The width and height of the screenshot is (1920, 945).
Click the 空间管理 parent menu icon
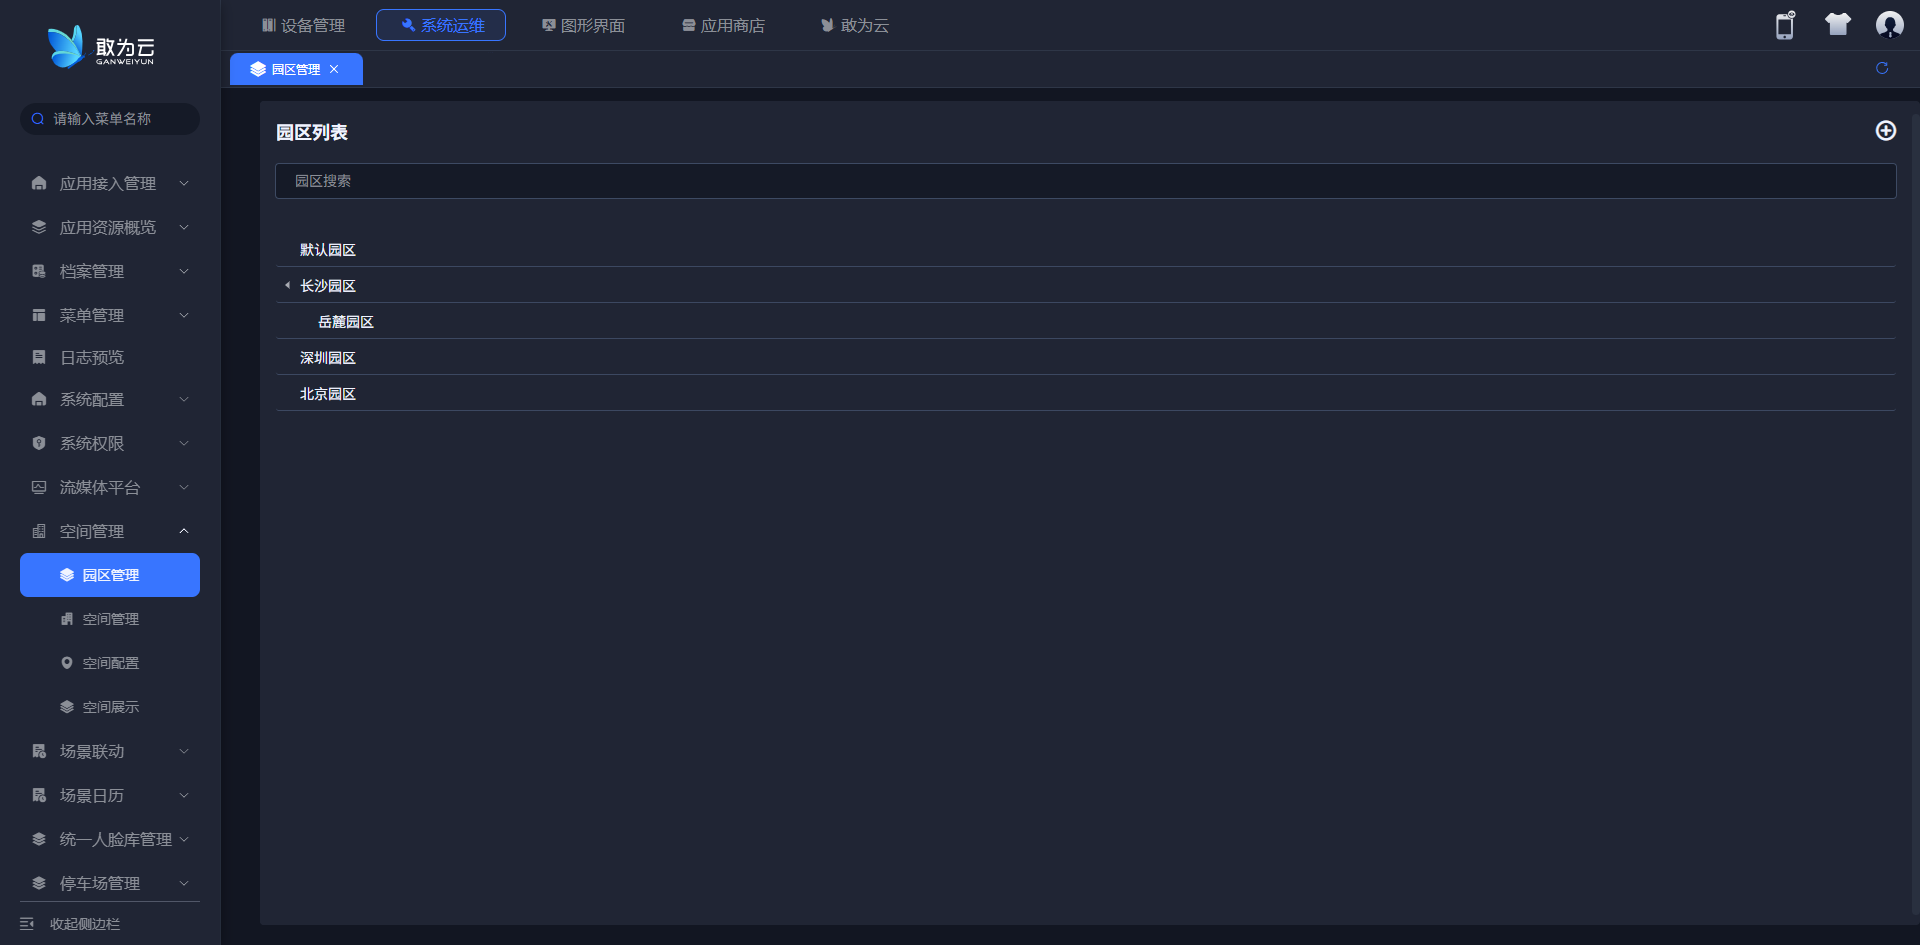click(x=39, y=531)
